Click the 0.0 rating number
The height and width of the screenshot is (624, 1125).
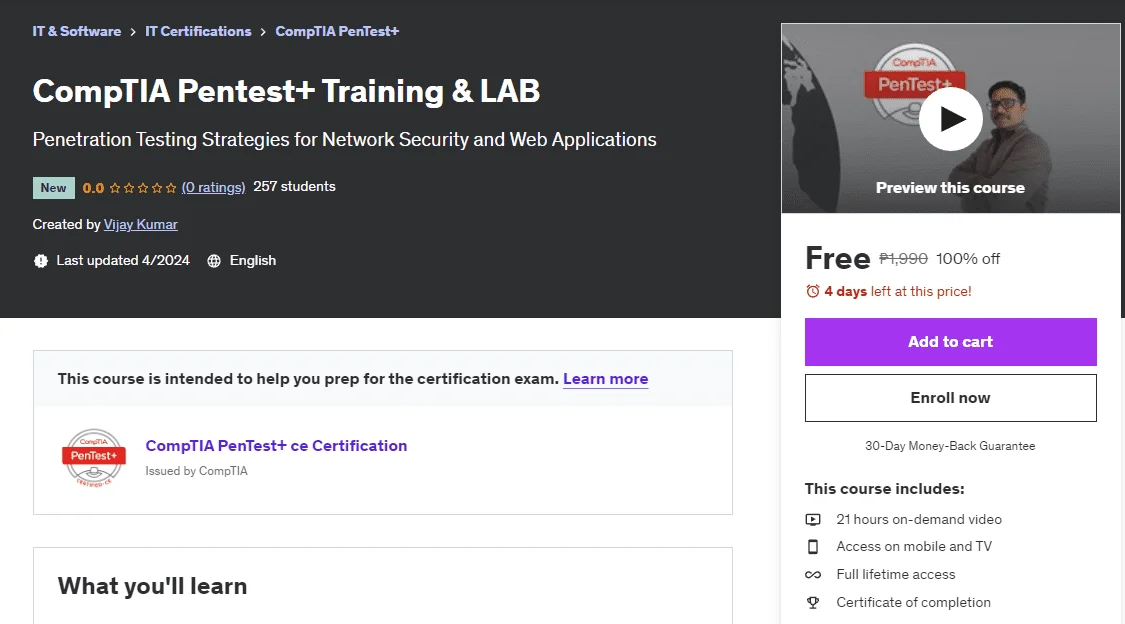coord(93,188)
